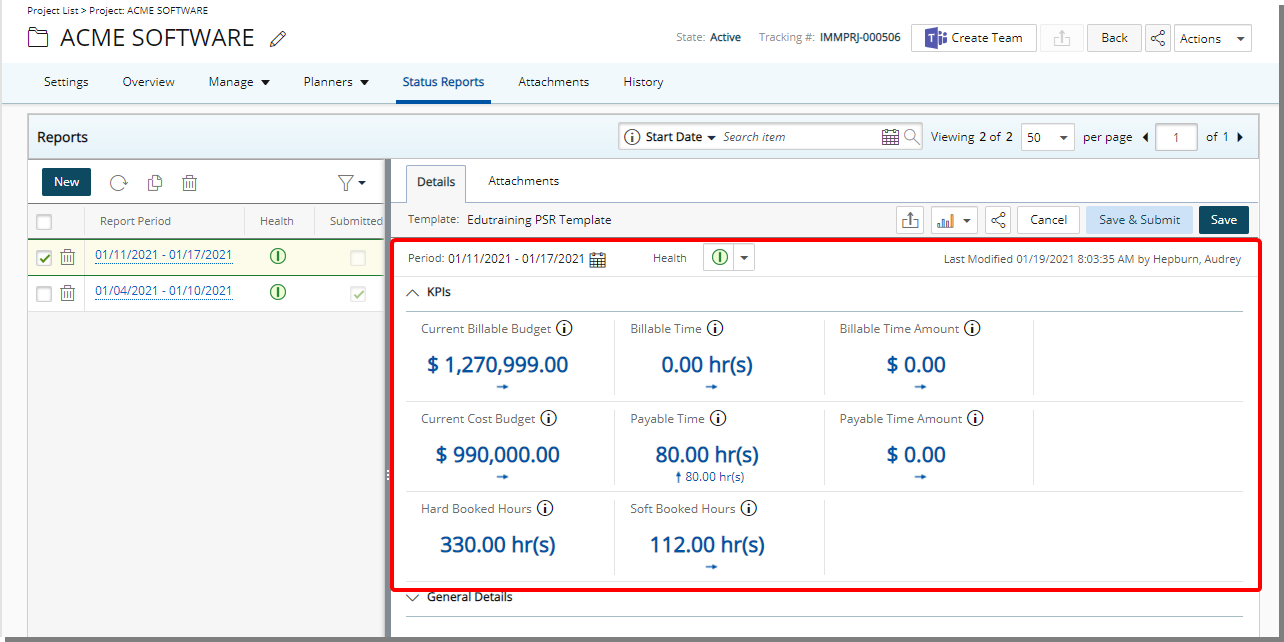Change the 50 per page dropdown
This screenshot has height=642, width=1284.
click(1047, 137)
